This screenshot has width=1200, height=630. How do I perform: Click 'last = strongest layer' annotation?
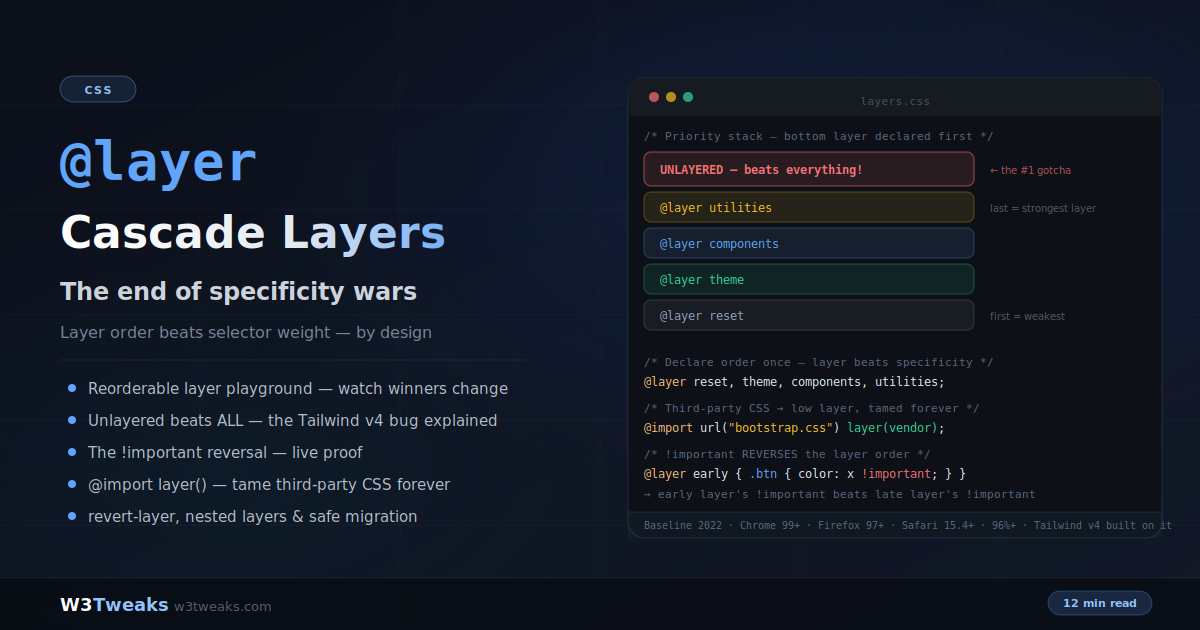point(1043,208)
